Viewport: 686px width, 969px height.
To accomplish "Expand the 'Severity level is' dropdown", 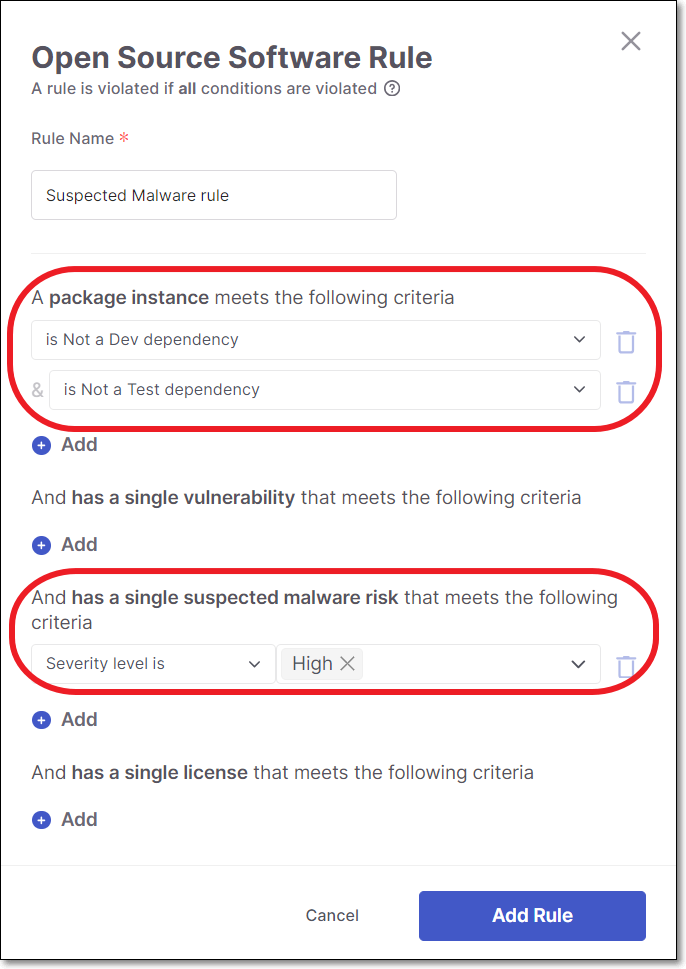I will 153,664.
